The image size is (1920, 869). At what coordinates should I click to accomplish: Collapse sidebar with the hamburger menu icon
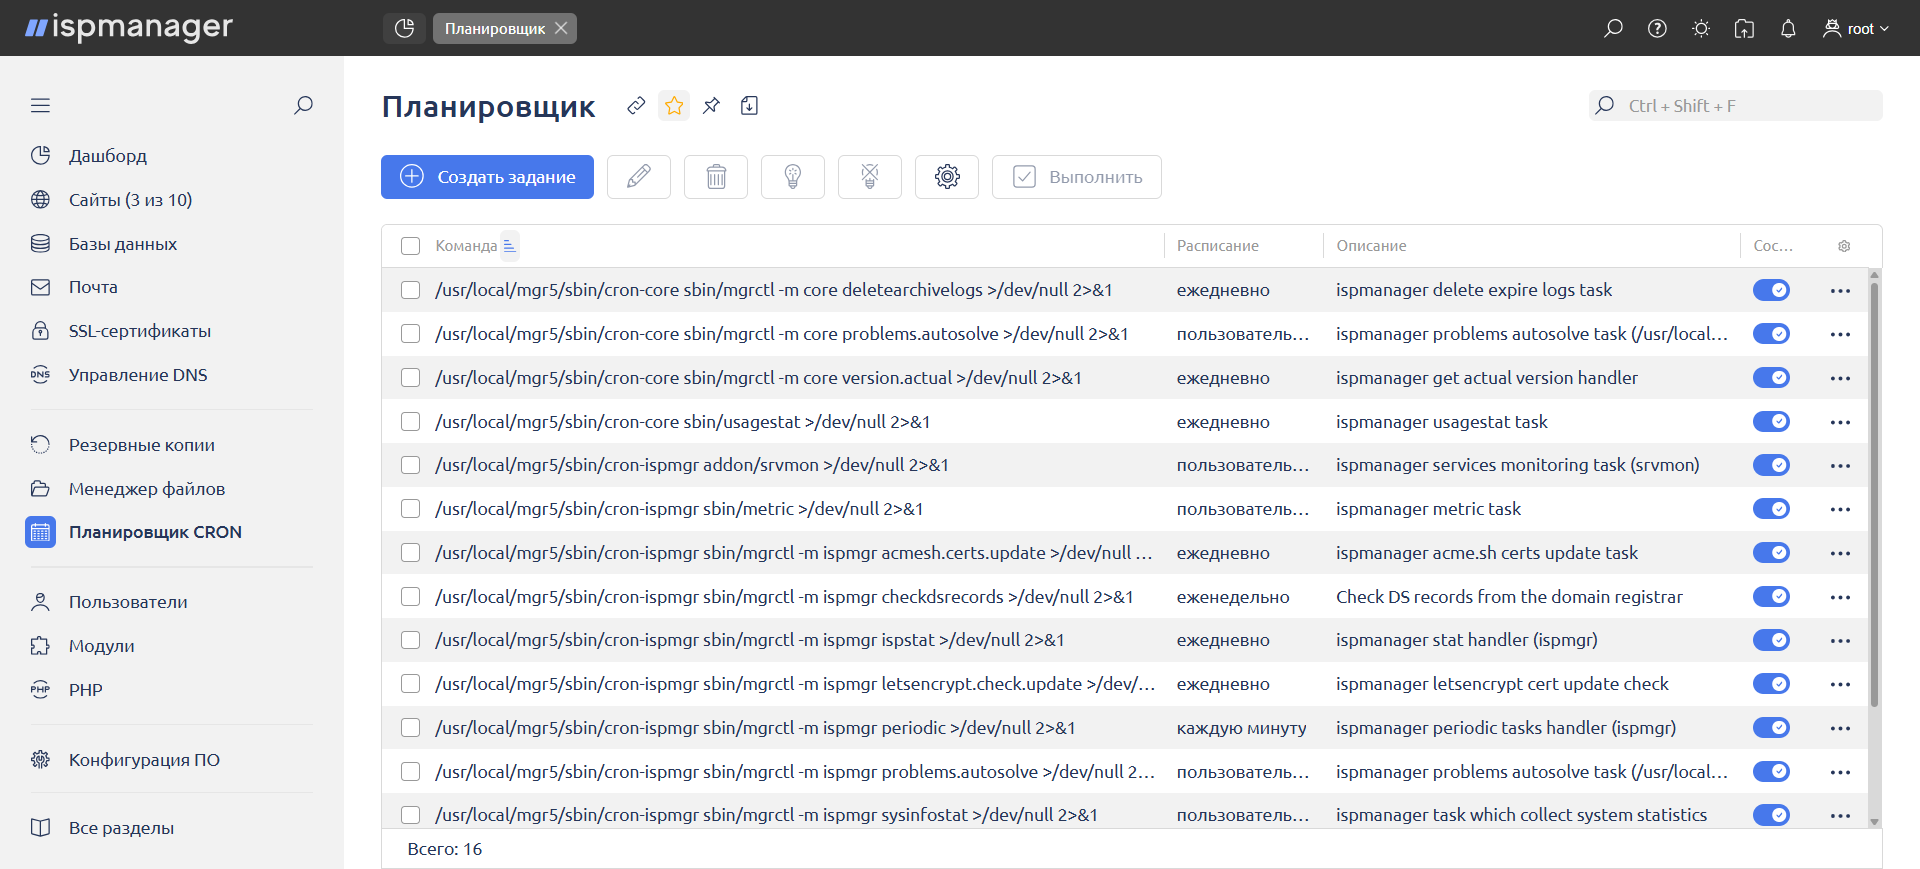40,106
